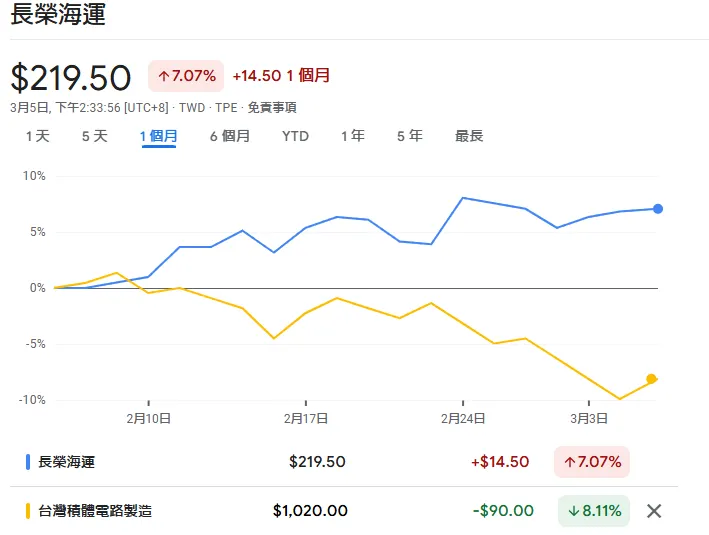This screenshot has height=535, width=709.
Task: Click the 長榮海運 page title
Action: 58,14
